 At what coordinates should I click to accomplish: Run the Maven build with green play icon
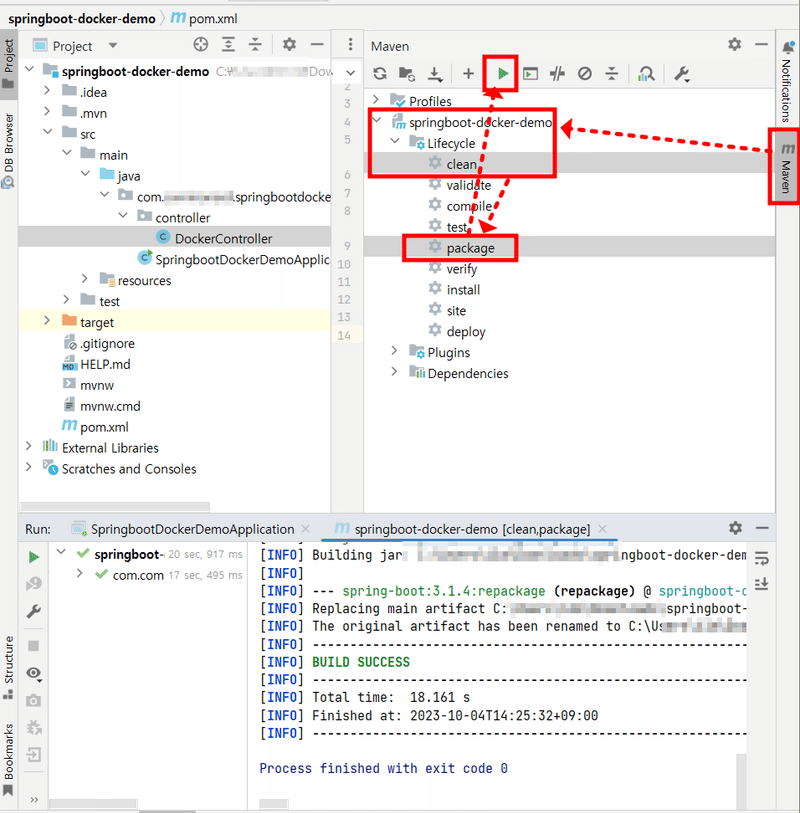click(x=502, y=74)
